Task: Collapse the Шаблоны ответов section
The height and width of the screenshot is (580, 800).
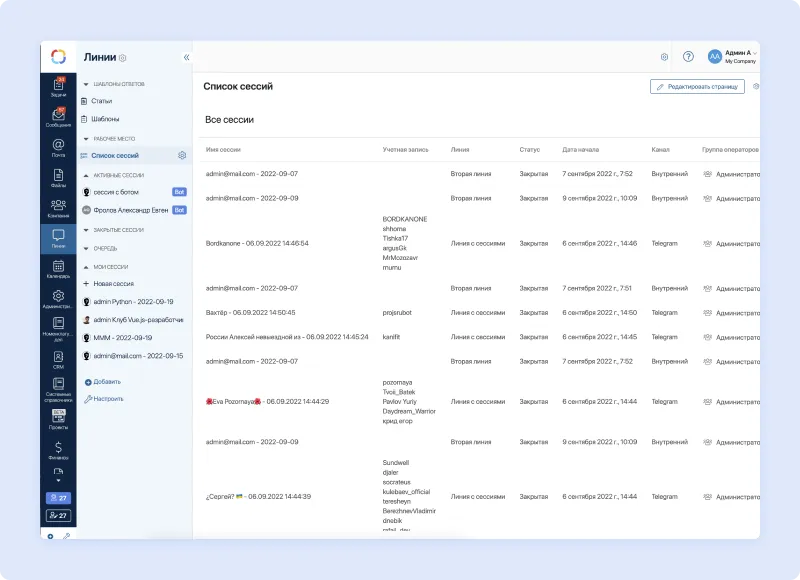Action: [86, 84]
